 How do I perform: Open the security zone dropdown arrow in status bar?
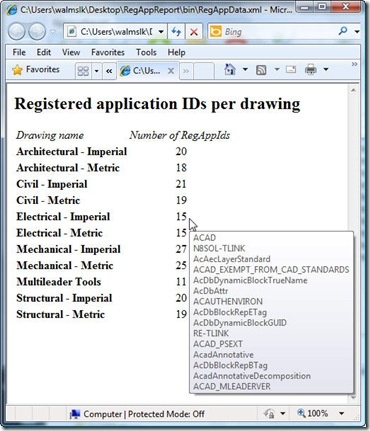(x=283, y=414)
